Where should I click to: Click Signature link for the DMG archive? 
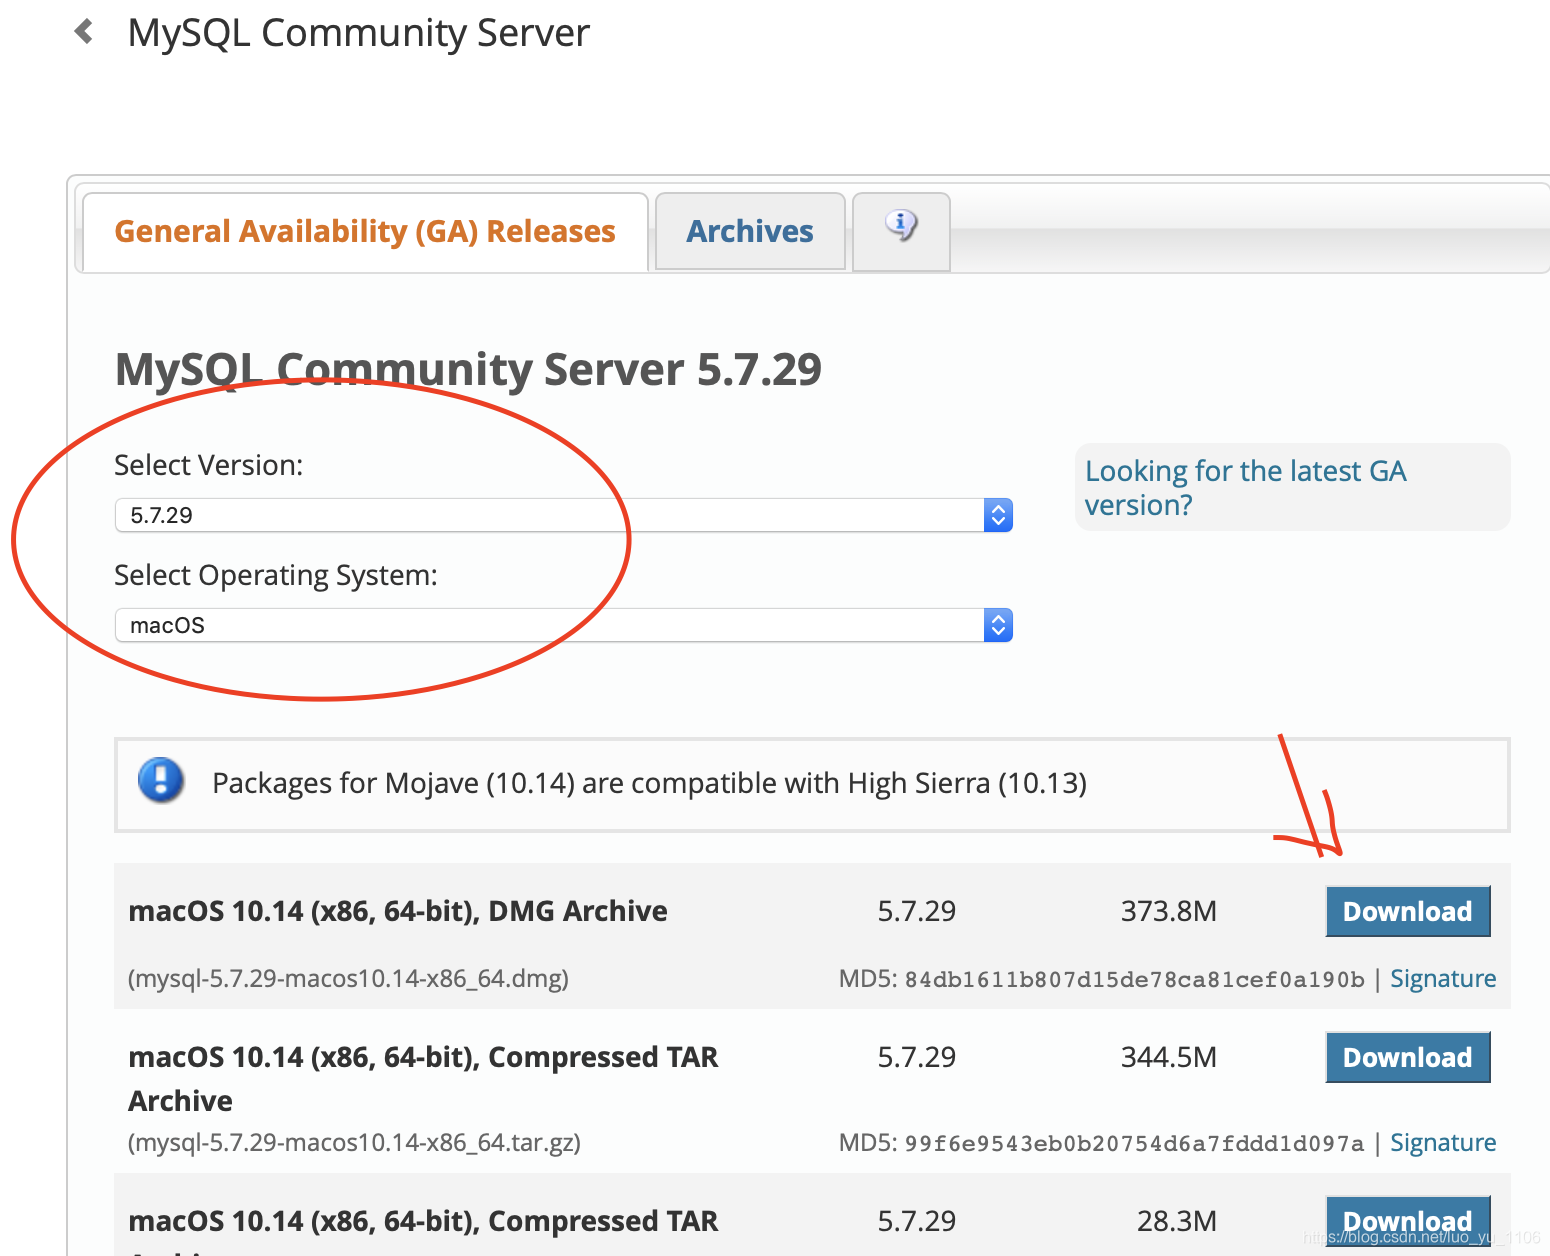[x=1443, y=978]
